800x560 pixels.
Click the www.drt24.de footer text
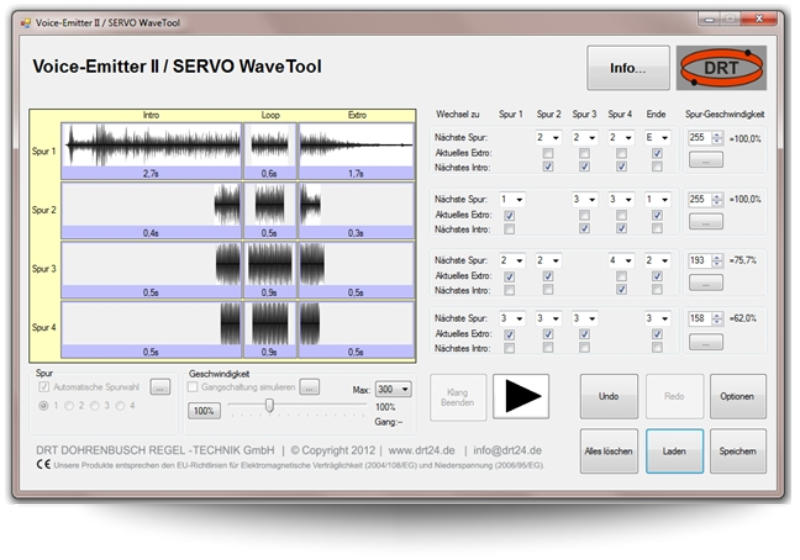(x=421, y=451)
